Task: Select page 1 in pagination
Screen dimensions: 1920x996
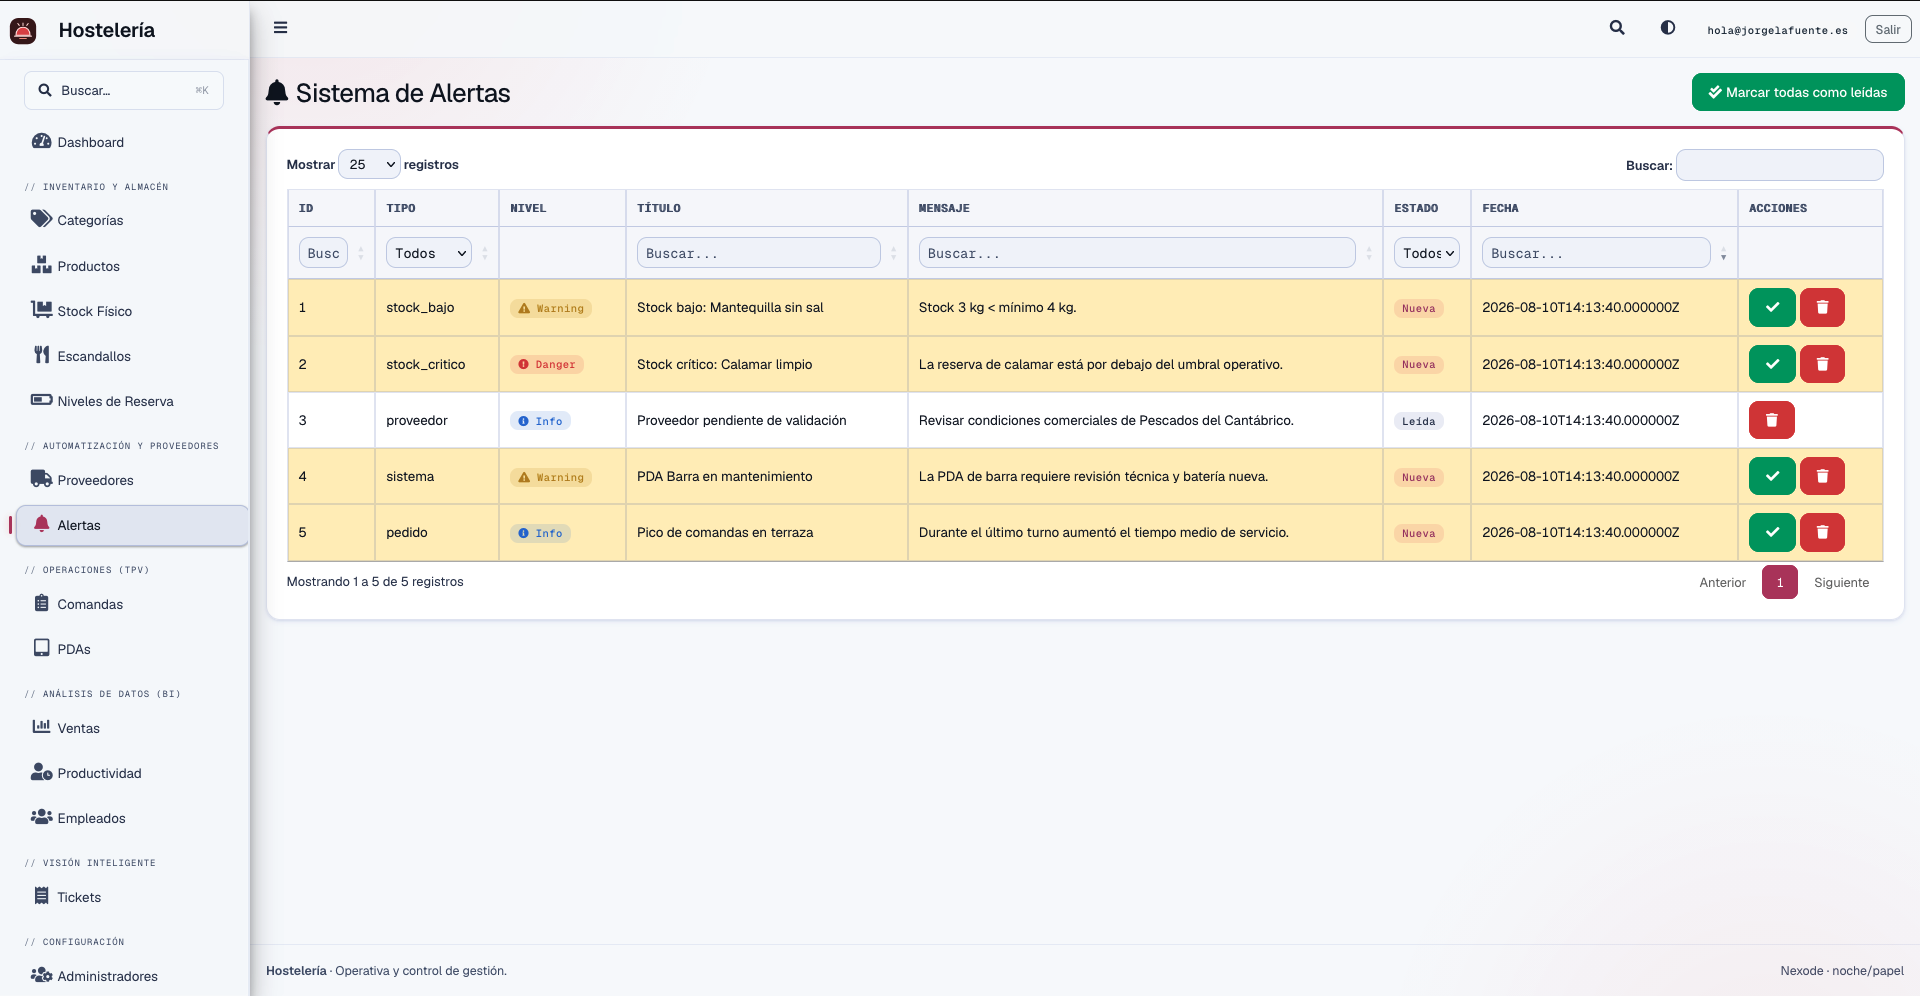Action: click(1780, 582)
